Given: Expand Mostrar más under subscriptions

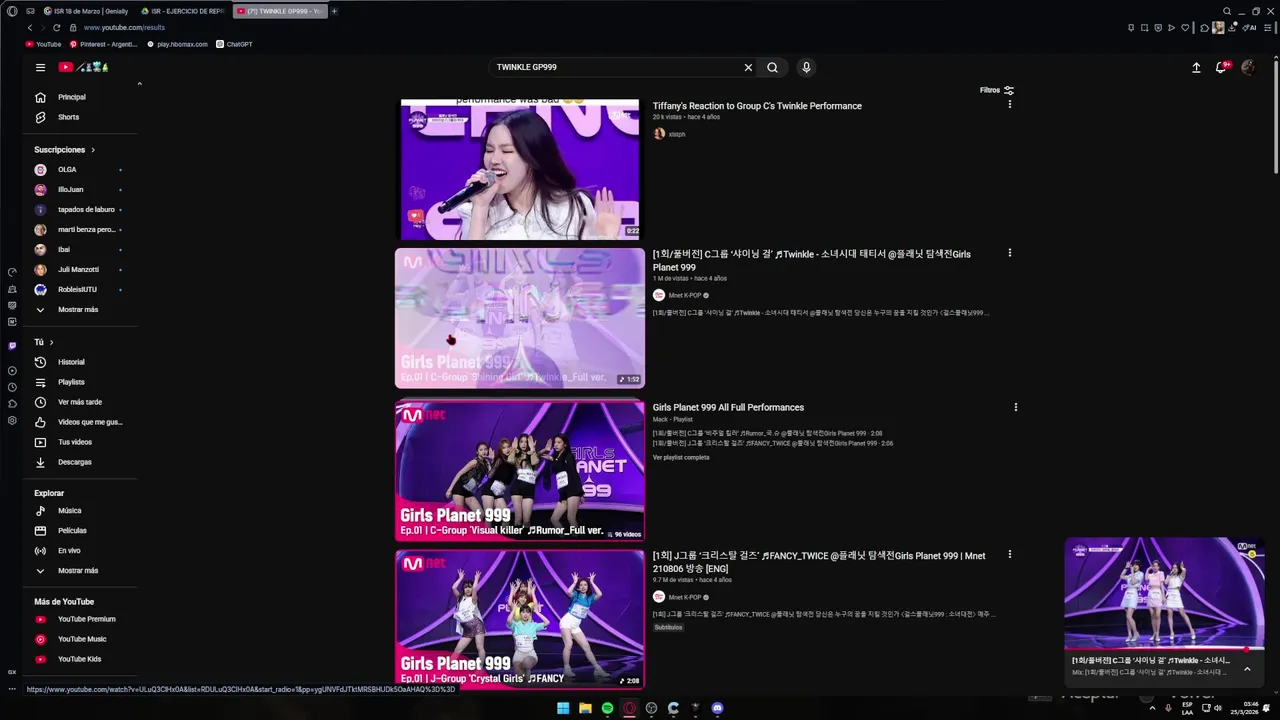Looking at the screenshot, I should coord(80,310).
